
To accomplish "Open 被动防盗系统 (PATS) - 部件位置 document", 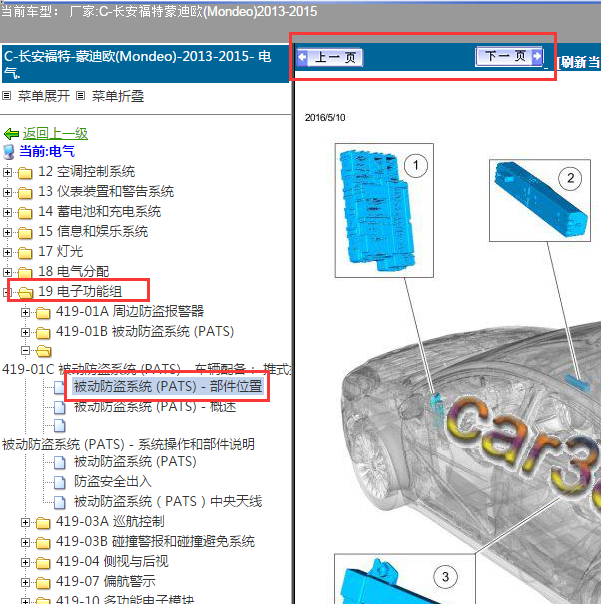I will 168,386.
